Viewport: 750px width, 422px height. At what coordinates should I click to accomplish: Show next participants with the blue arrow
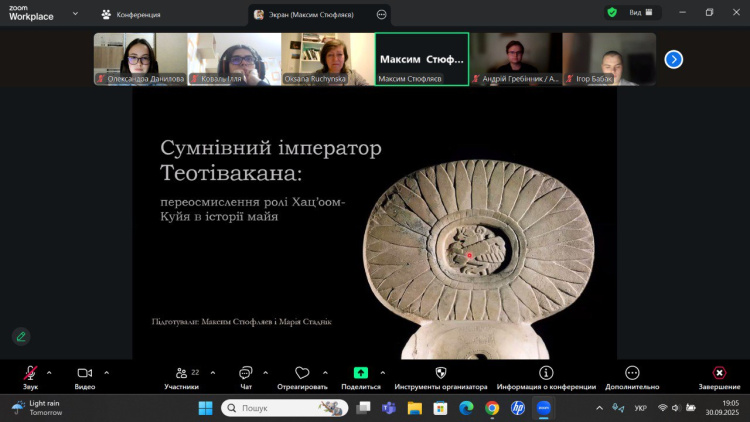[x=673, y=59]
